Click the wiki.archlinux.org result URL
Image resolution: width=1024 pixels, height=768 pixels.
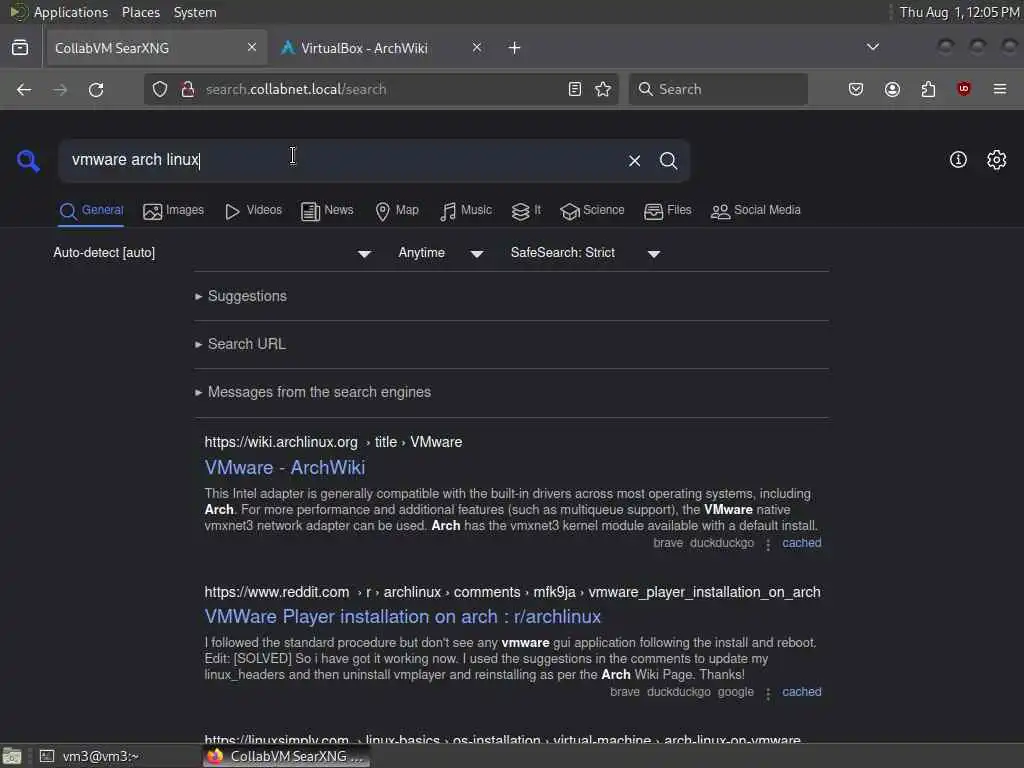pyautogui.click(x=333, y=443)
